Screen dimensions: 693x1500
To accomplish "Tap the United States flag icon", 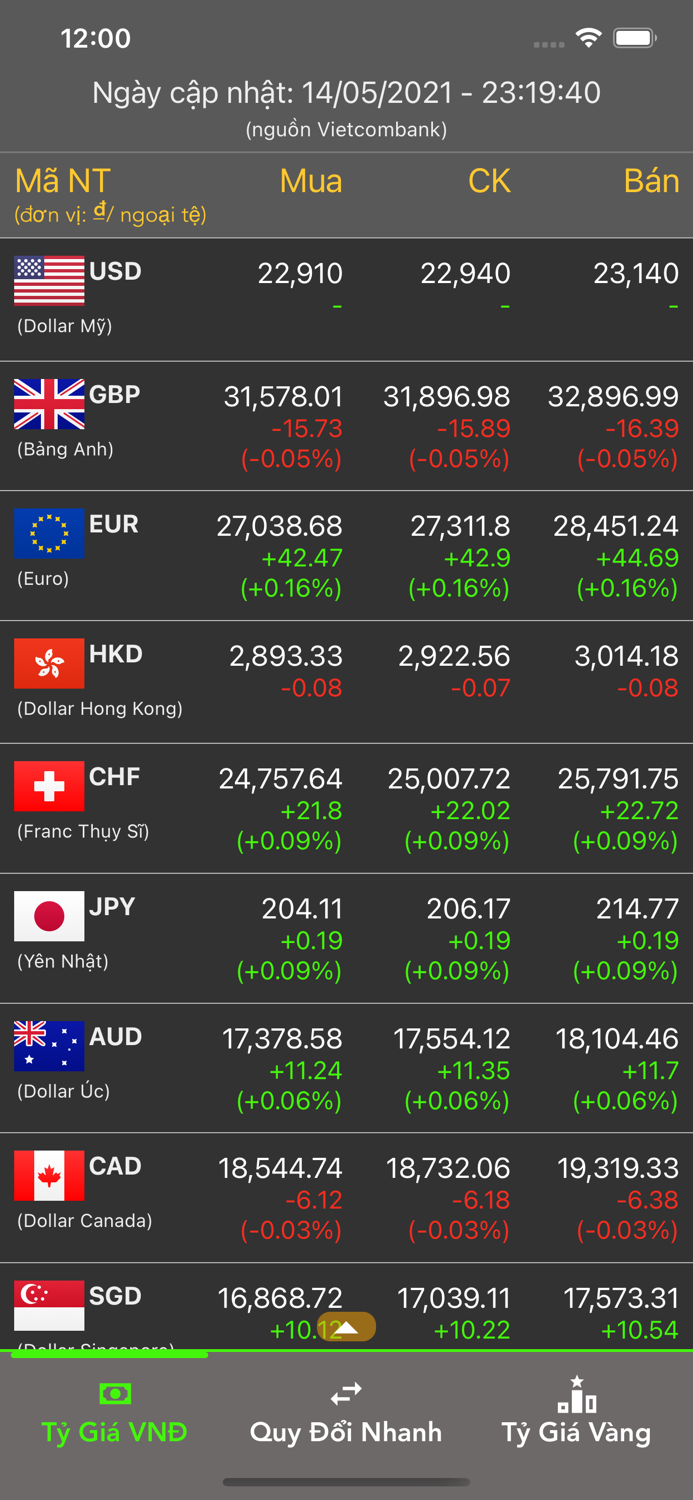I will point(49,280).
